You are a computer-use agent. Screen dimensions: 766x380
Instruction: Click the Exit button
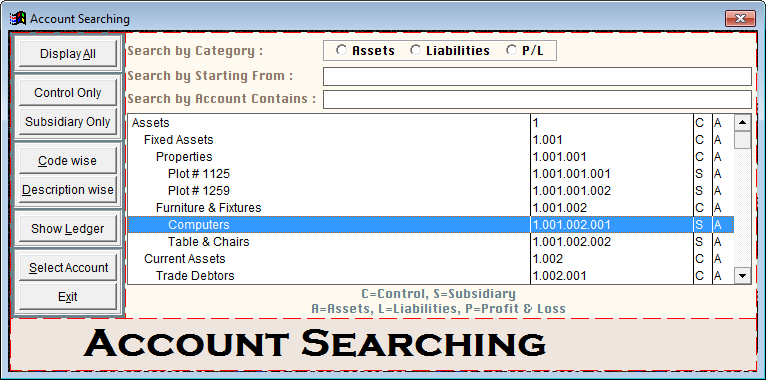pos(67,296)
